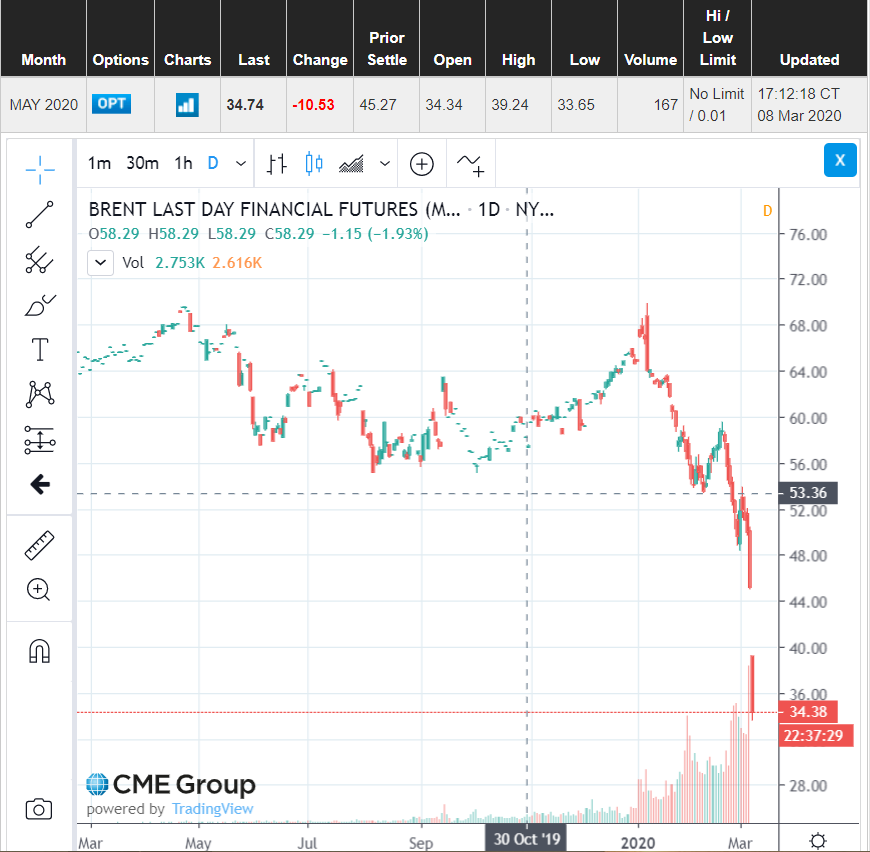Switch to the 1h interval
The image size is (870, 852).
tap(183, 163)
